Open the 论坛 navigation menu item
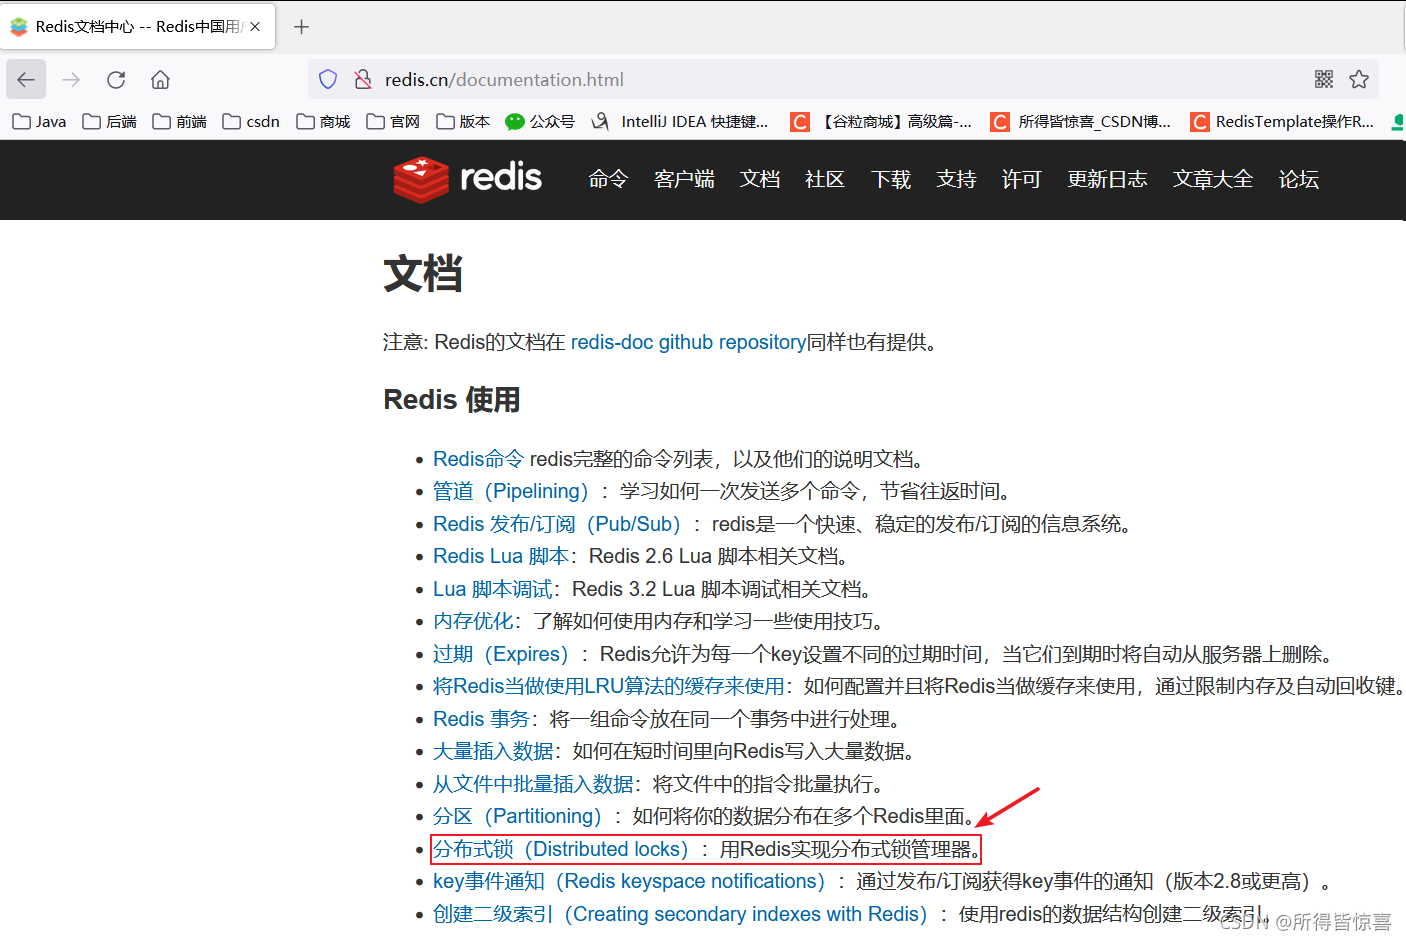1406x940 pixels. 1299,179
